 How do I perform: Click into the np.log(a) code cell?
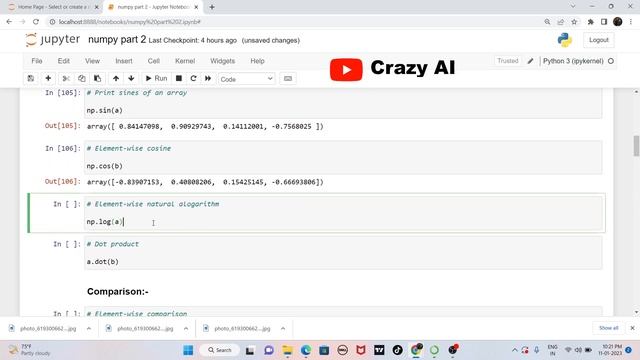click(x=343, y=213)
